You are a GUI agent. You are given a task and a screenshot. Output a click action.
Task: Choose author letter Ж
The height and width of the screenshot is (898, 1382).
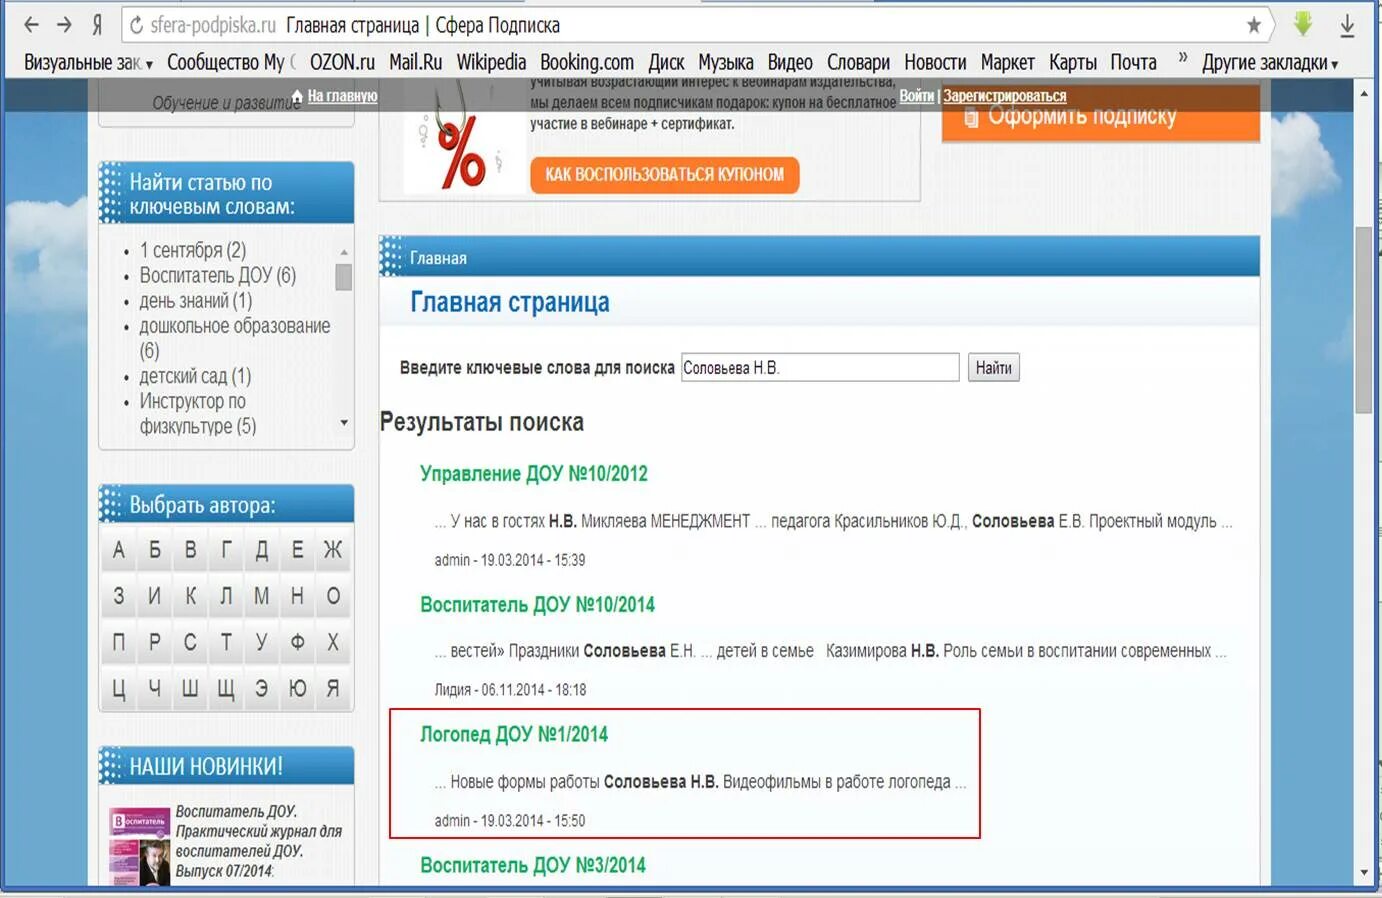(333, 550)
